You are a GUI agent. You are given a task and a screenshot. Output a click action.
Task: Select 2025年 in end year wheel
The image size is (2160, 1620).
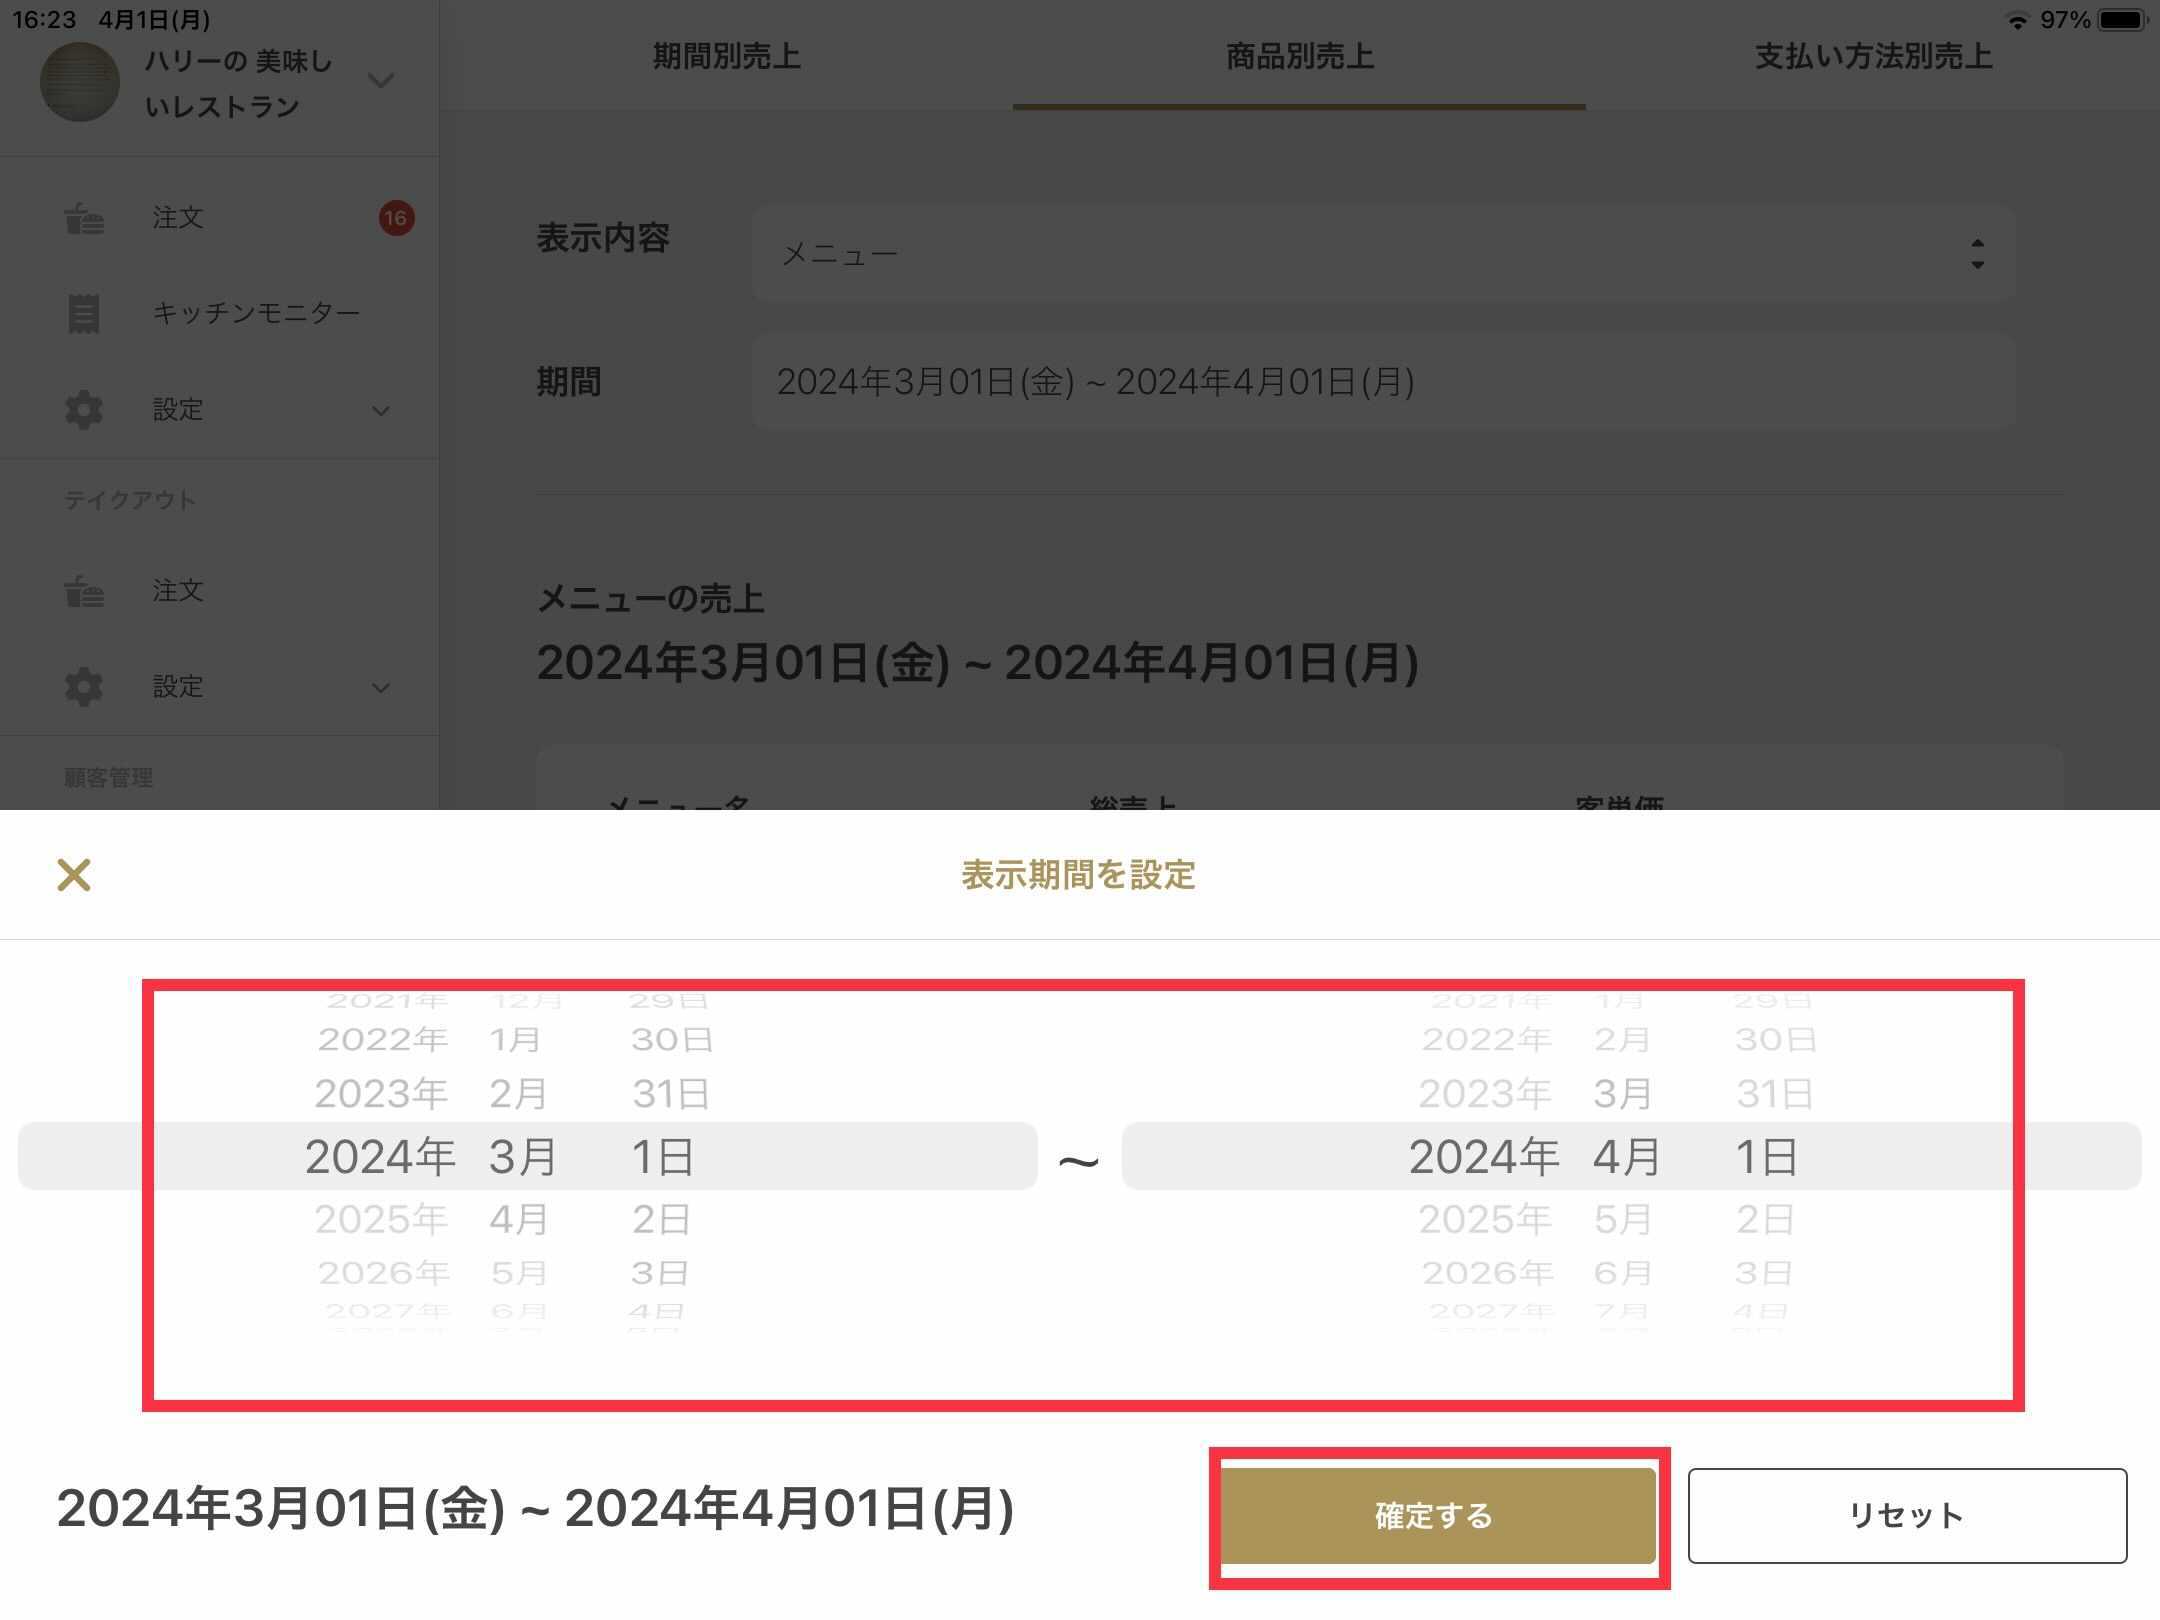[1485, 1219]
